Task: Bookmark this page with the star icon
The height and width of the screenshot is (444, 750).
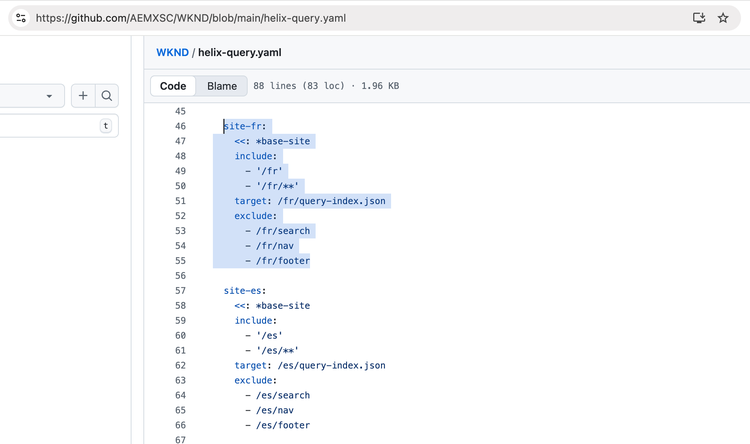Action: [x=723, y=18]
